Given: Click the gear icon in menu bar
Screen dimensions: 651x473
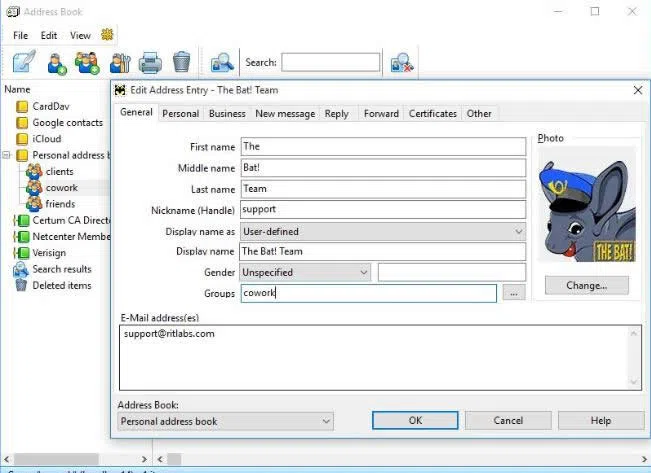Looking at the screenshot, I should click(x=107, y=35).
